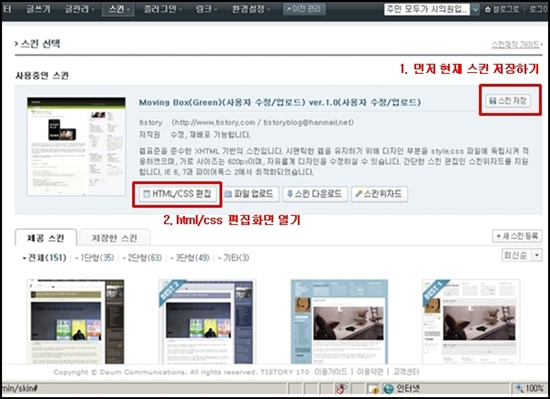Screen dimensions: 550x399
Task: Click the current skin preview thumbnail
Action: coord(76,147)
